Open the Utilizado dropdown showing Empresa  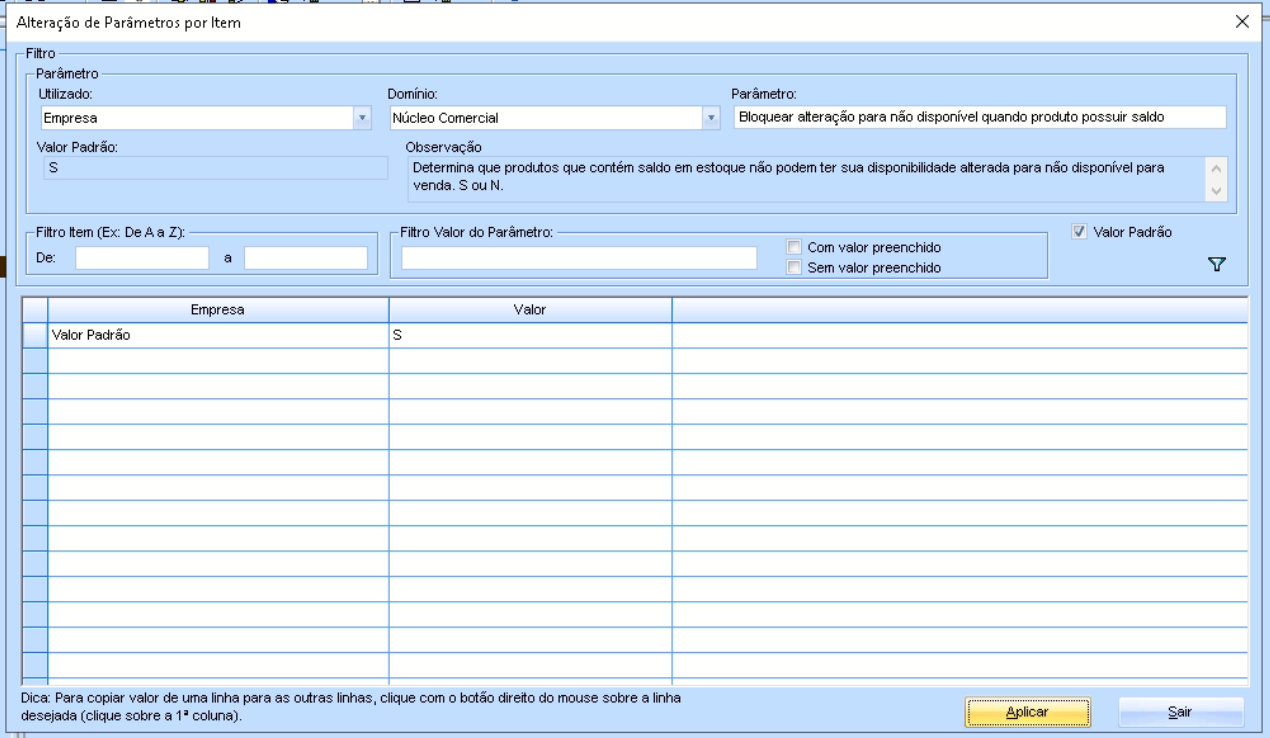point(363,118)
